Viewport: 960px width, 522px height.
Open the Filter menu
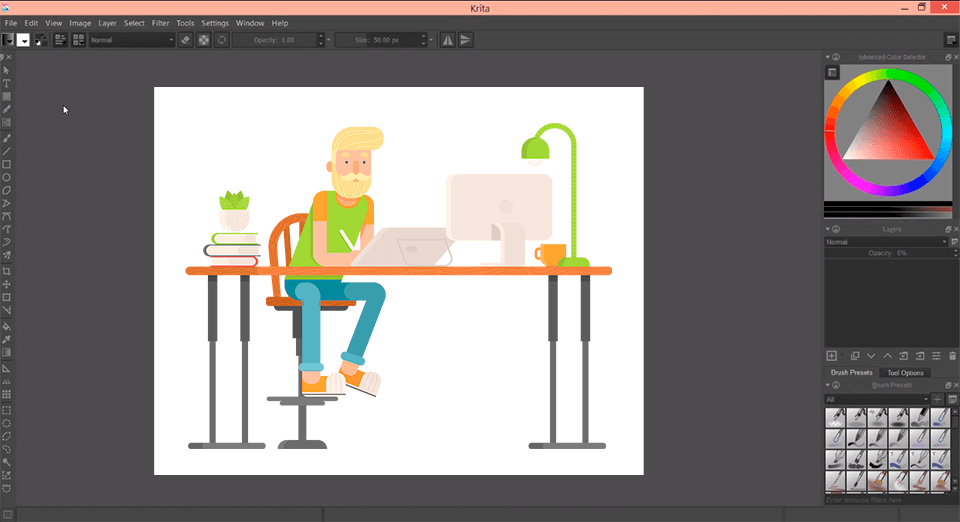[x=160, y=22]
